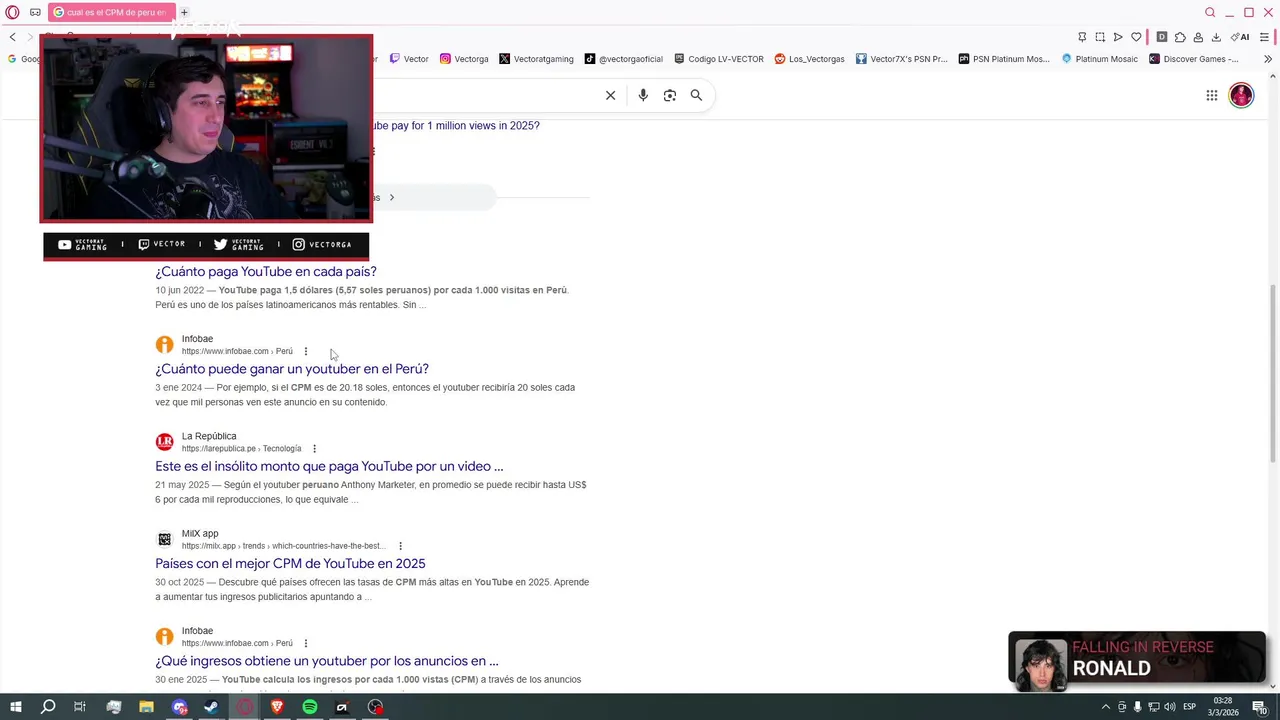The width and height of the screenshot is (1280, 720).
Task: Open Brave browser from the taskbar
Action: pos(277,707)
